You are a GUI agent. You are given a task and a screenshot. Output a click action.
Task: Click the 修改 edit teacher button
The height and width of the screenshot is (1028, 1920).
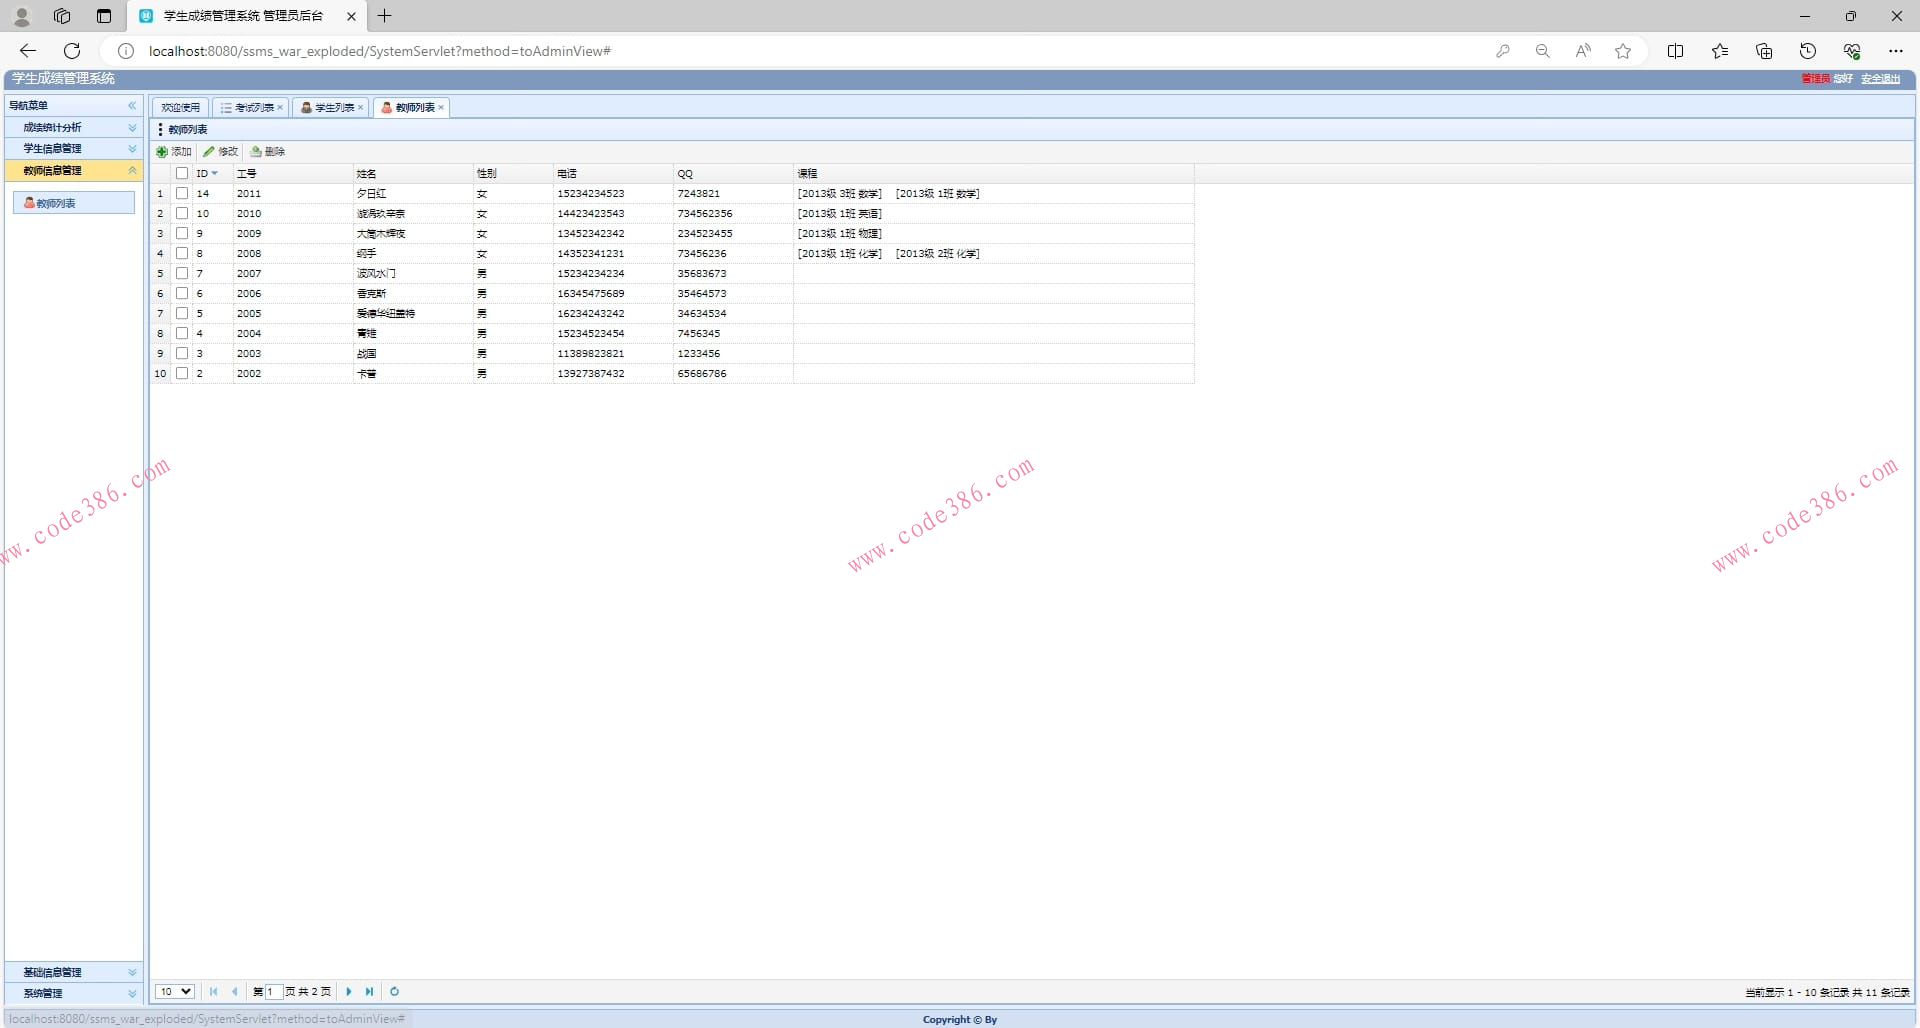[221, 152]
